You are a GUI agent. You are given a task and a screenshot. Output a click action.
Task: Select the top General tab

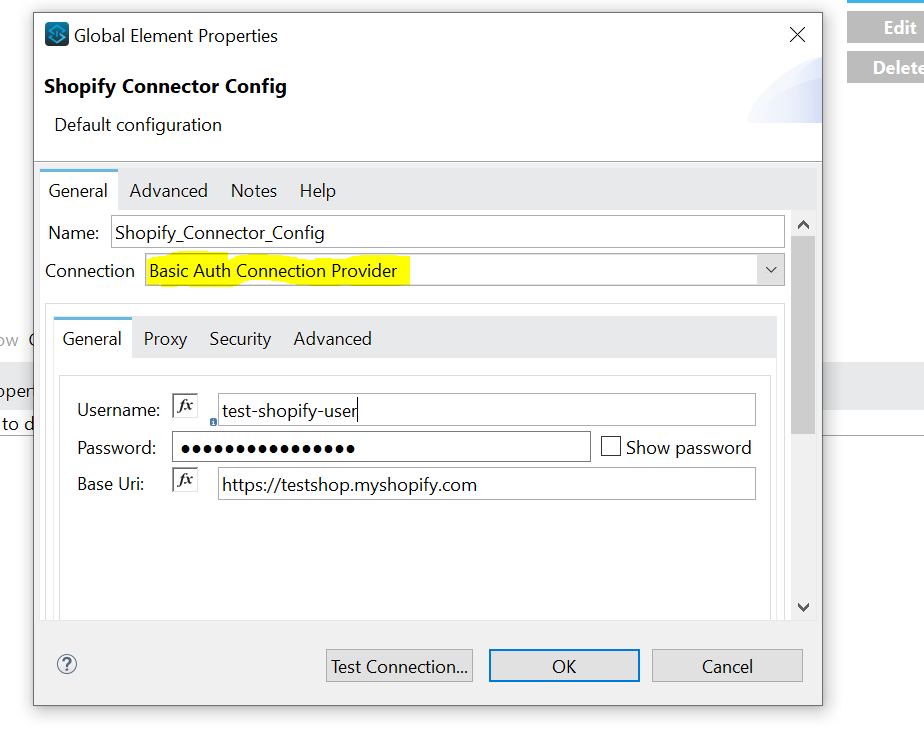click(78, 191)
